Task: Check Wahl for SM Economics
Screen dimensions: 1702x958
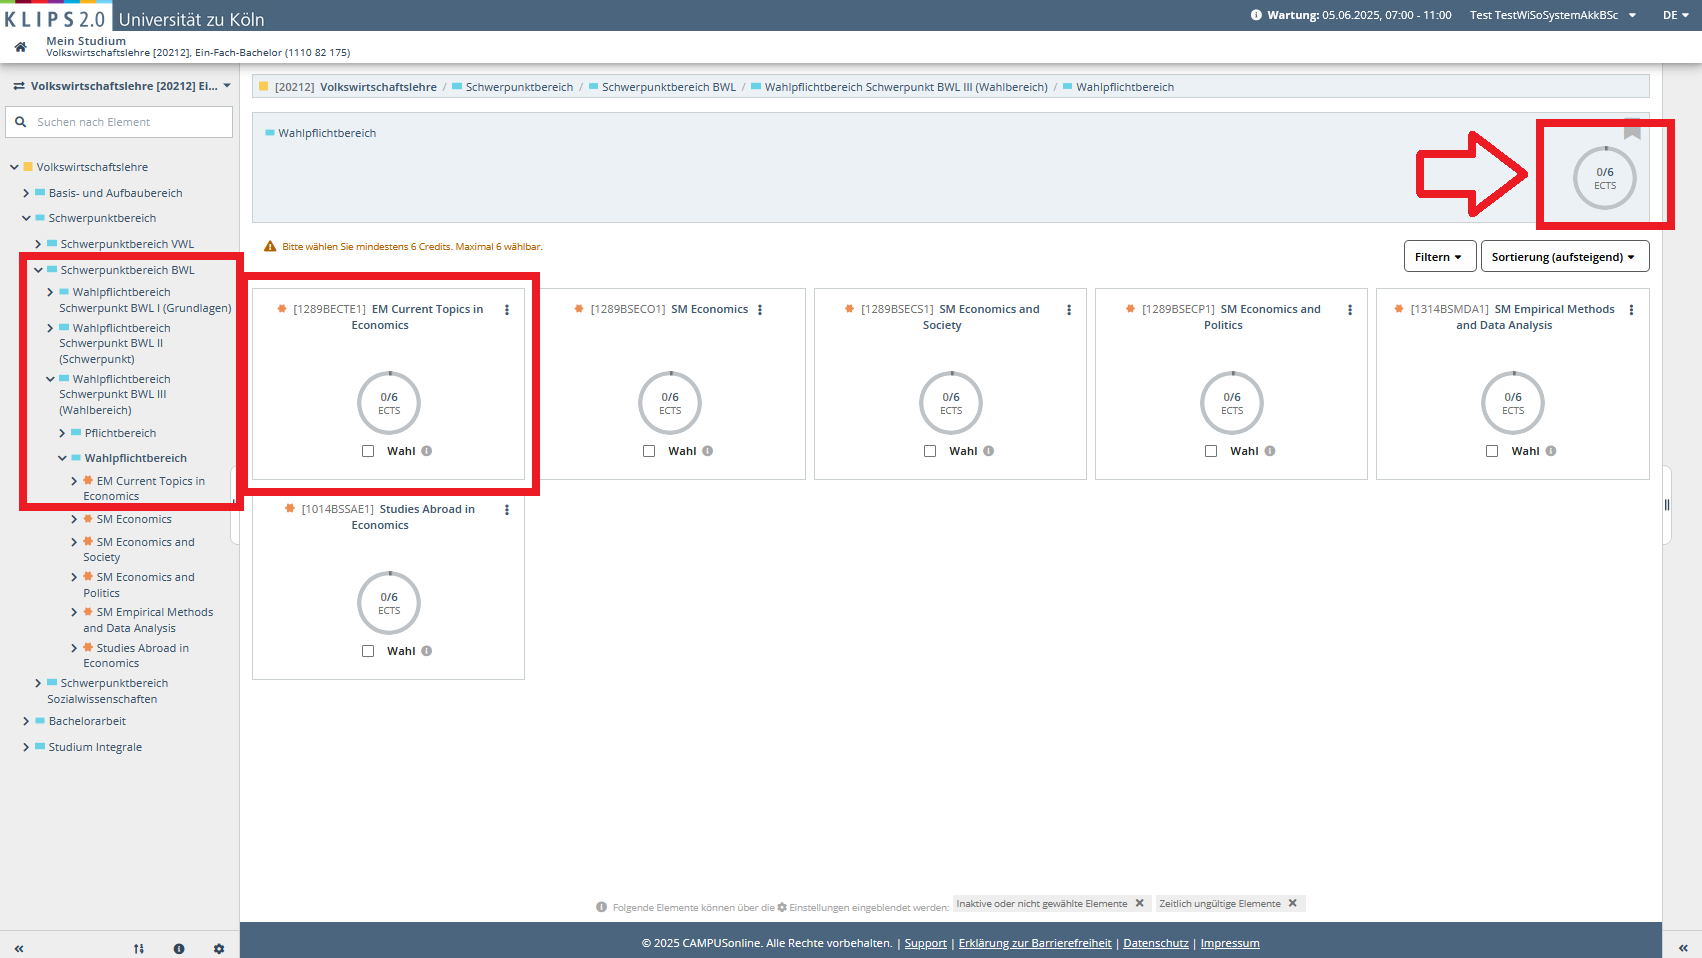Action: pyautogui.click(x=649, y=451)
